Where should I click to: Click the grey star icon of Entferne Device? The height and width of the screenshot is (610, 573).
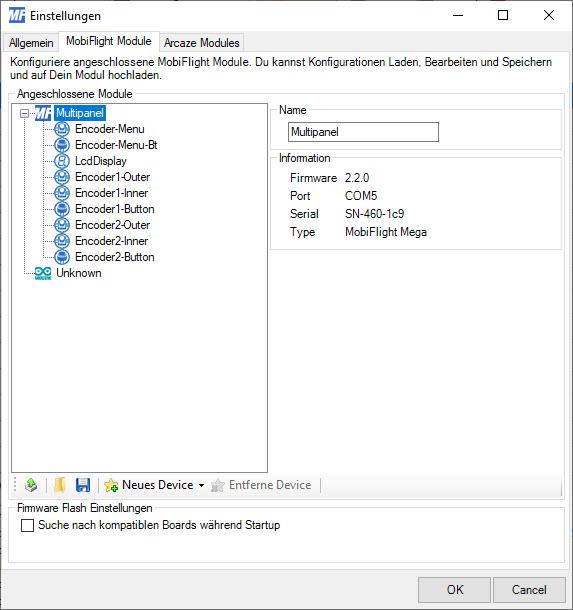218,485
